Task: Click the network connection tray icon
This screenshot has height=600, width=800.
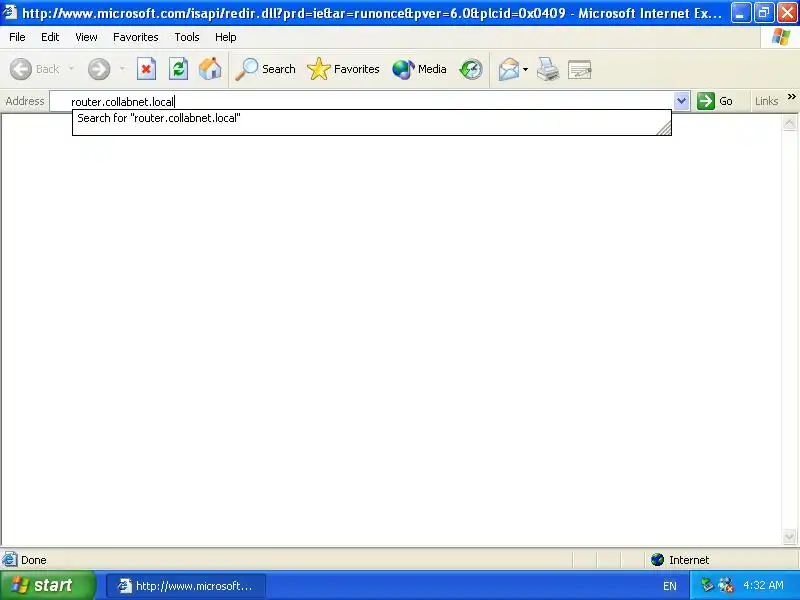Action: pyautogui.click(x=726, y=585)
